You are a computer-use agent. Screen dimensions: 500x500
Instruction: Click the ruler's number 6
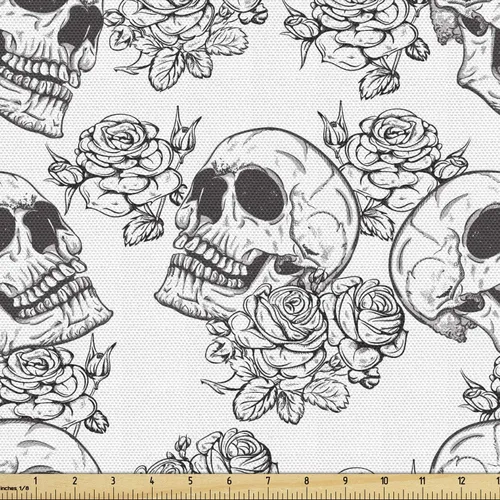(229, 480)
